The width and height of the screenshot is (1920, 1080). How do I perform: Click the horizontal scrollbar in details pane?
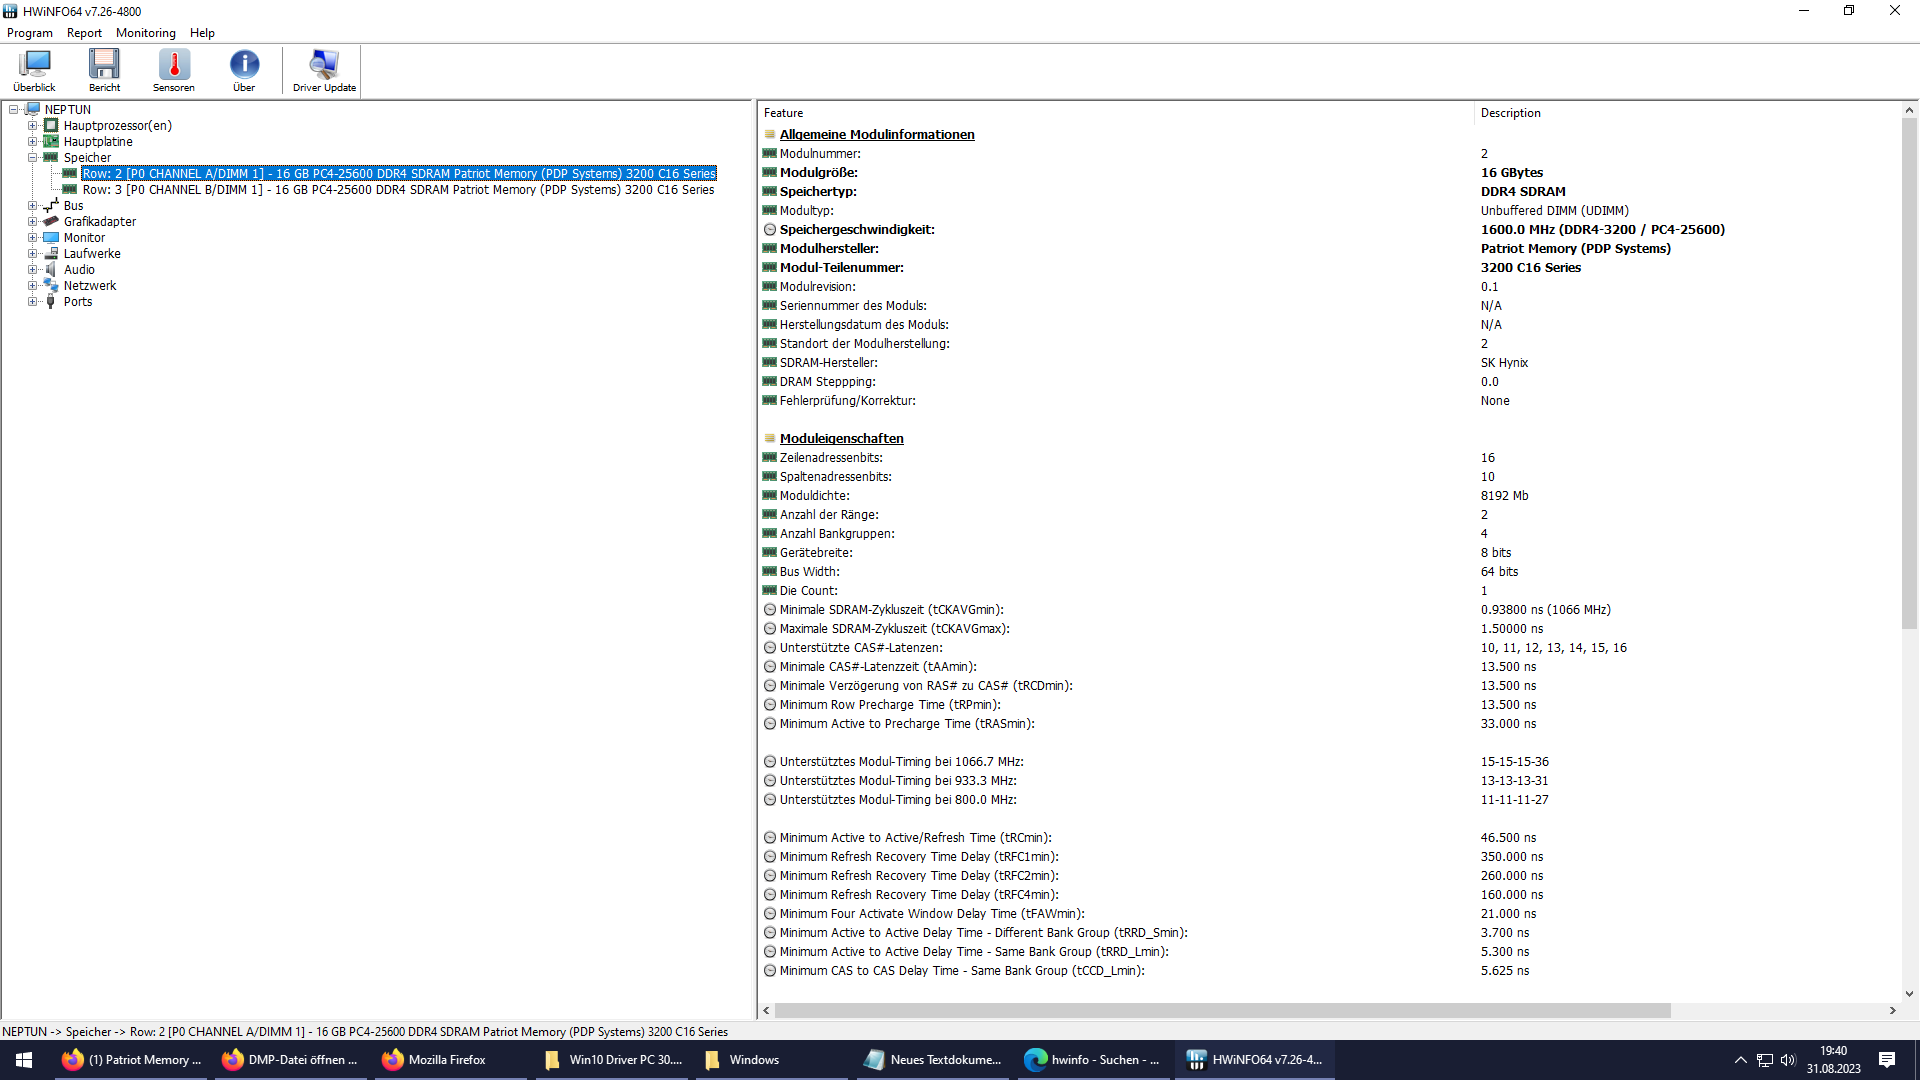(x=1220, y=1011)
